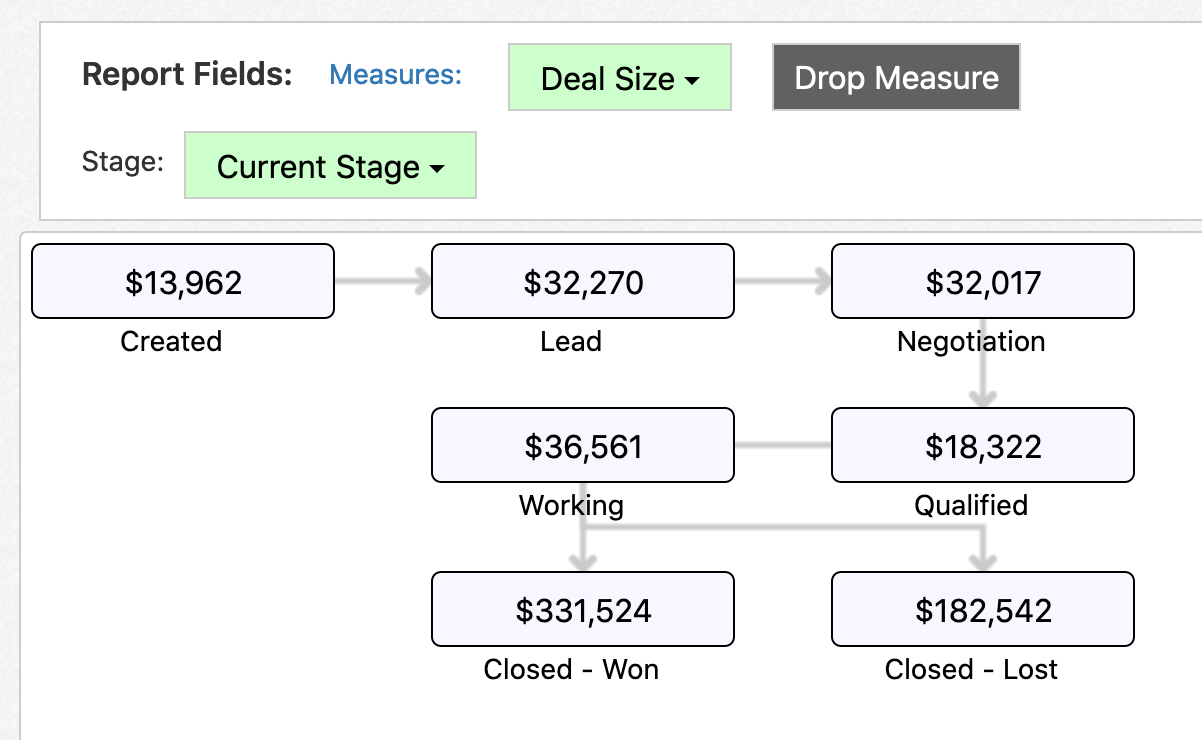Click the arrow from Lead to Negotiation
1202x740 pixels.
pyautogui.click(x=782, y=281)
